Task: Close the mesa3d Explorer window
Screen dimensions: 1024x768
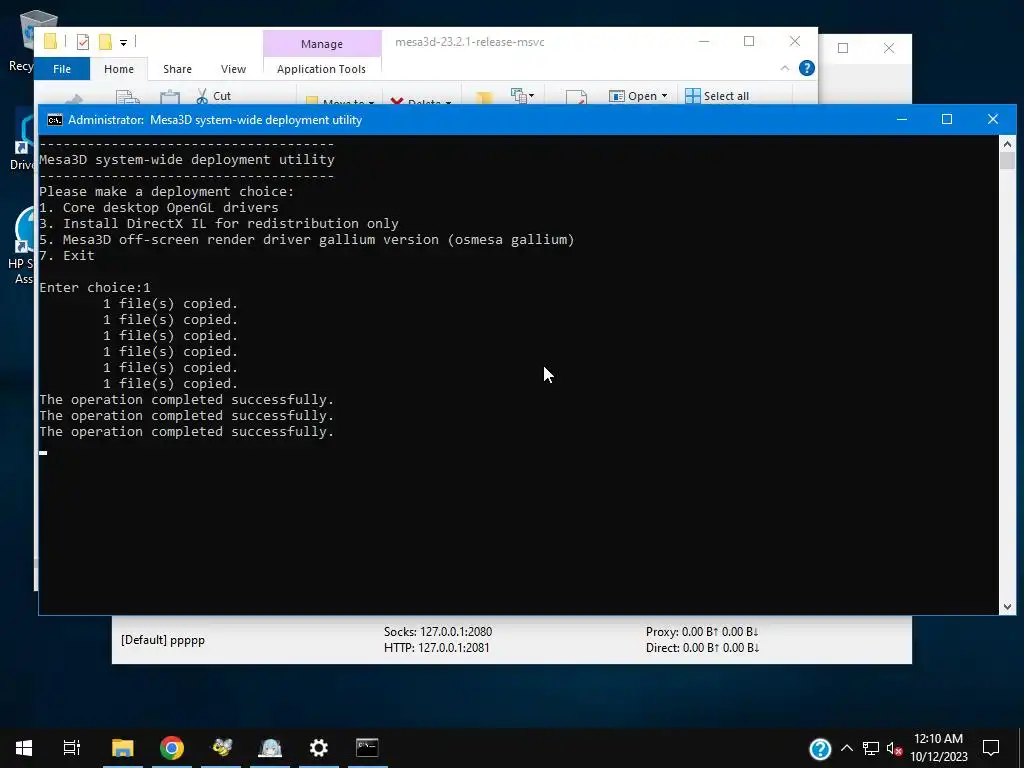Action: pyautogui.click(x=795, y=42)
